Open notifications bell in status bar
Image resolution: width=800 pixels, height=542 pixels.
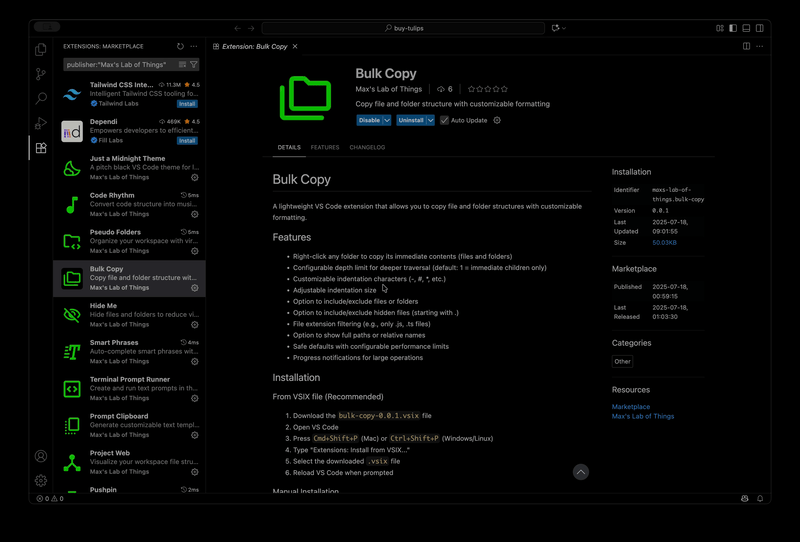[x=760, y=499]
